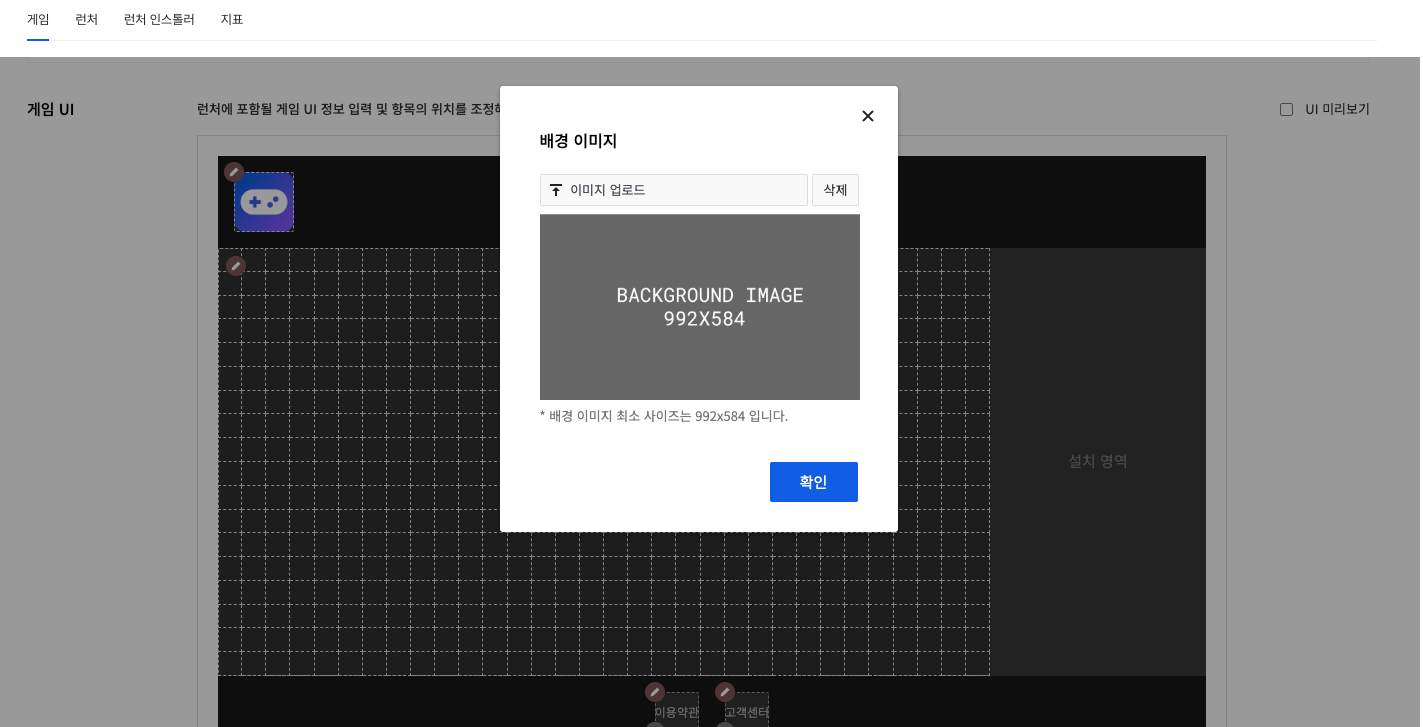Click the pencil icon next to 고객센터
1423x727 pixels.
tap(724, 692)
